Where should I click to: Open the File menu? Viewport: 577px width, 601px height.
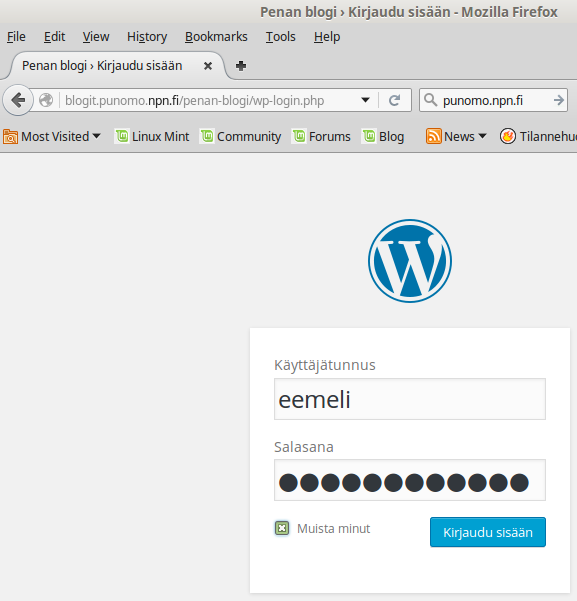[16, 37]
